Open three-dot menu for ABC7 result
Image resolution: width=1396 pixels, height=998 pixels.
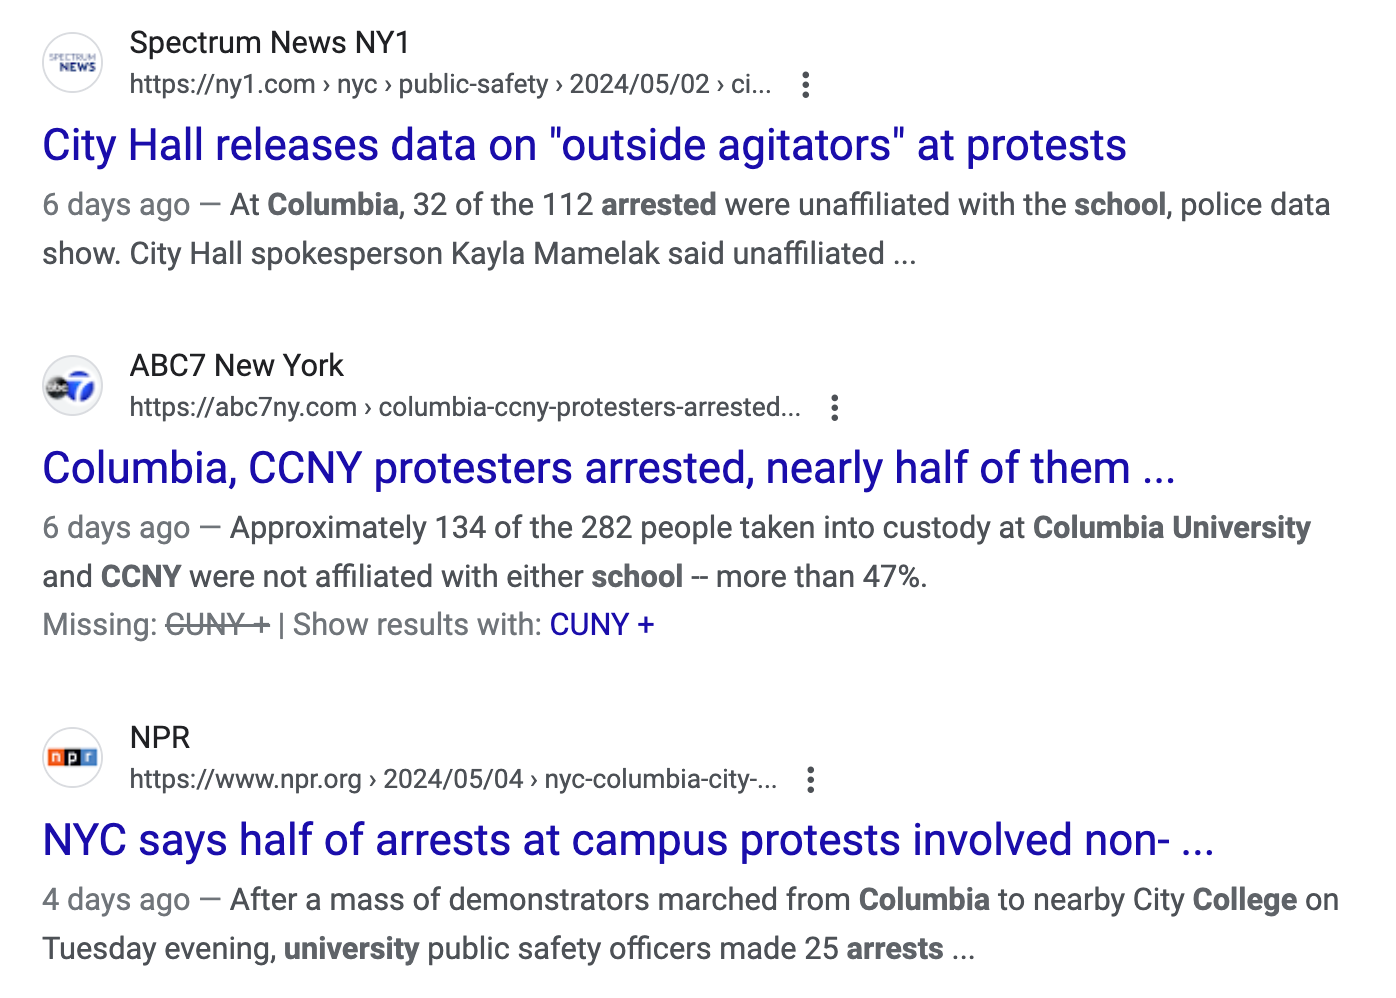(835, 408)
